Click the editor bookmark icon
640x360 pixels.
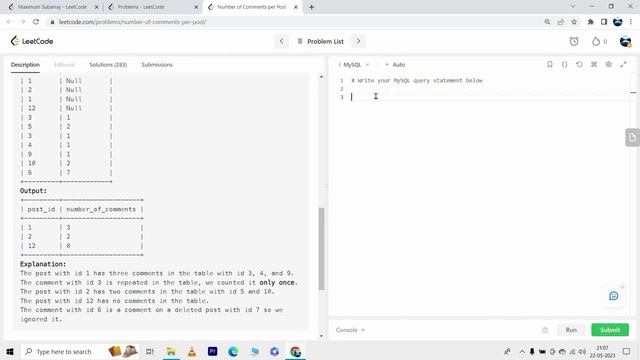[550, 64]
